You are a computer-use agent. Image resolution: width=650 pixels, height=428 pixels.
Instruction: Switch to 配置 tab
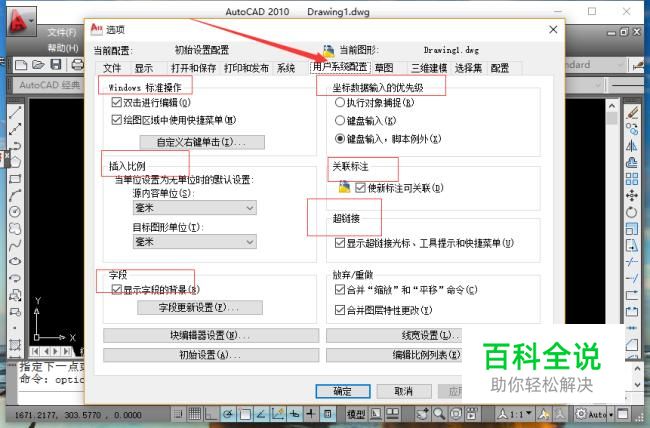click(x=500, y=68)
